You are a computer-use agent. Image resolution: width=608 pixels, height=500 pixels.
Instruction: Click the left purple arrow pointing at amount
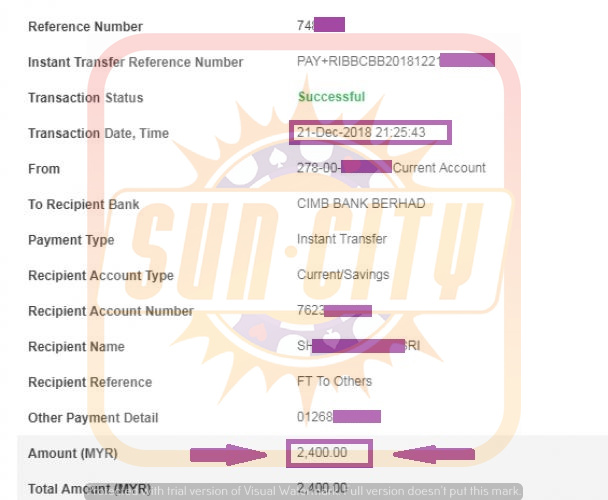point(228,455)
